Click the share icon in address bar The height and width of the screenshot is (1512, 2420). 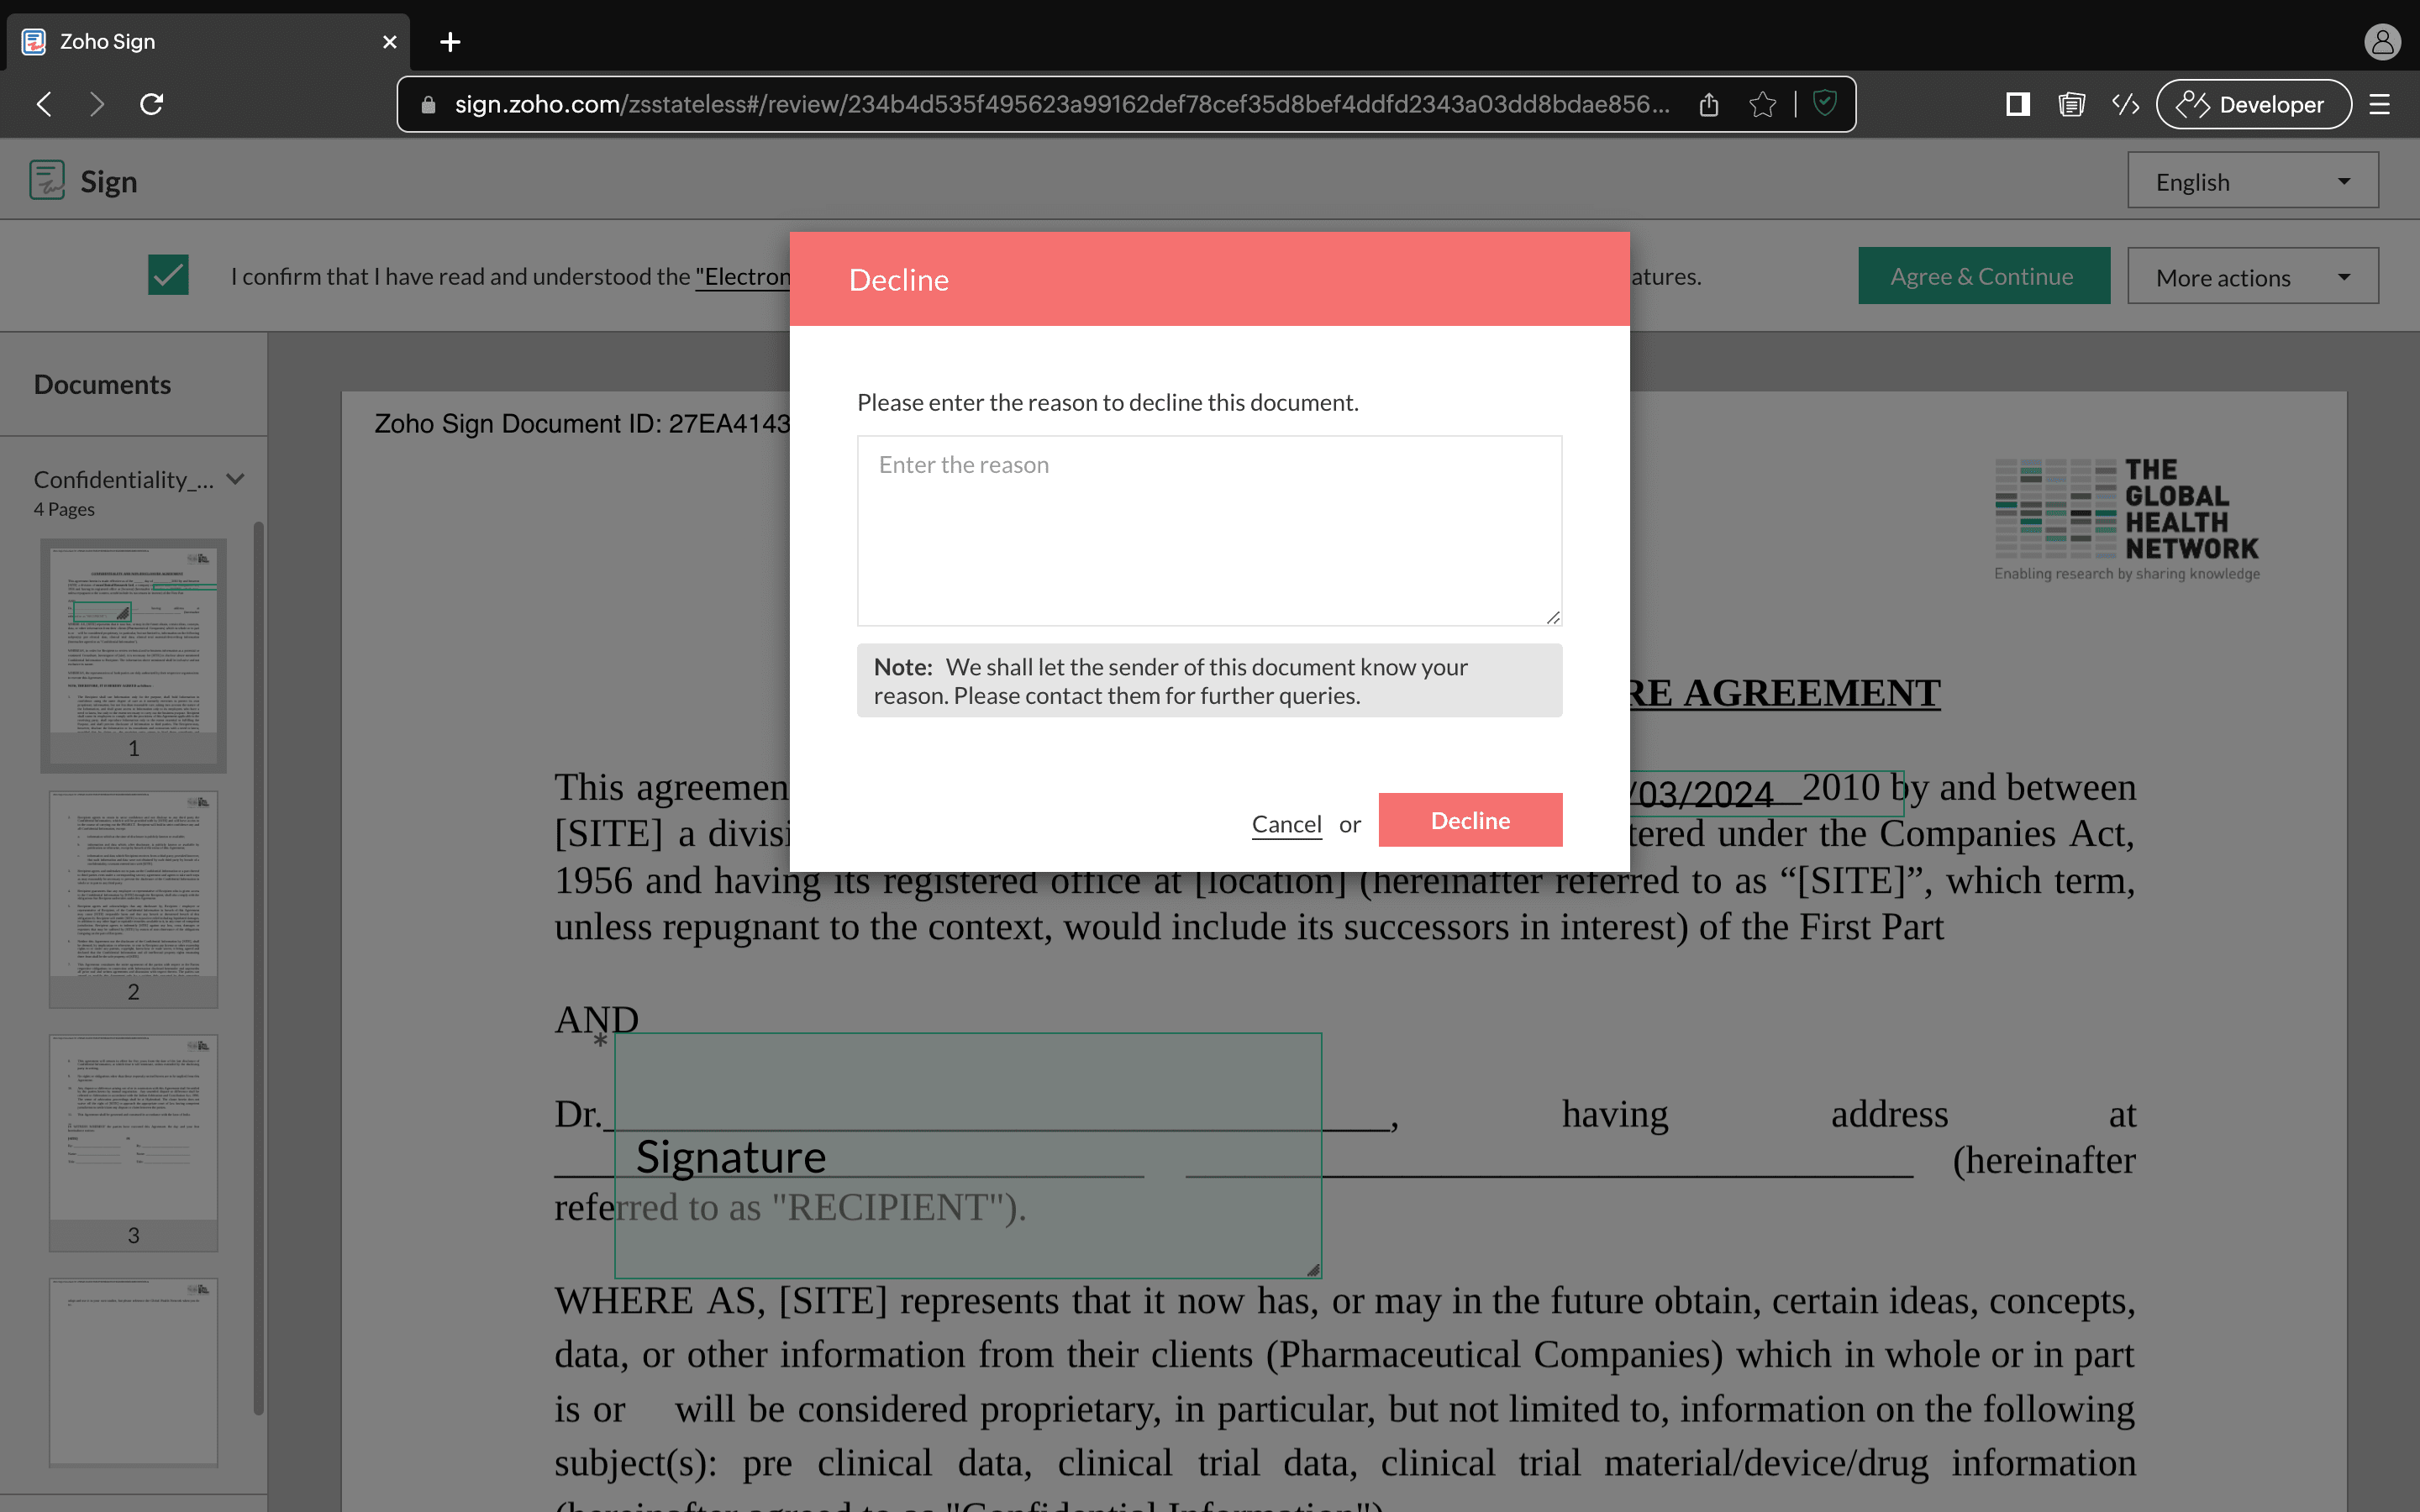click(x=1709, y=104)
